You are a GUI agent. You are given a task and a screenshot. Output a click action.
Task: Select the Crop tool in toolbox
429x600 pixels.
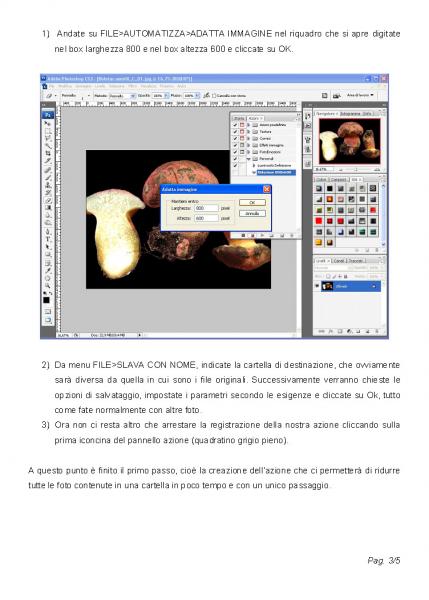coord(47,153)
